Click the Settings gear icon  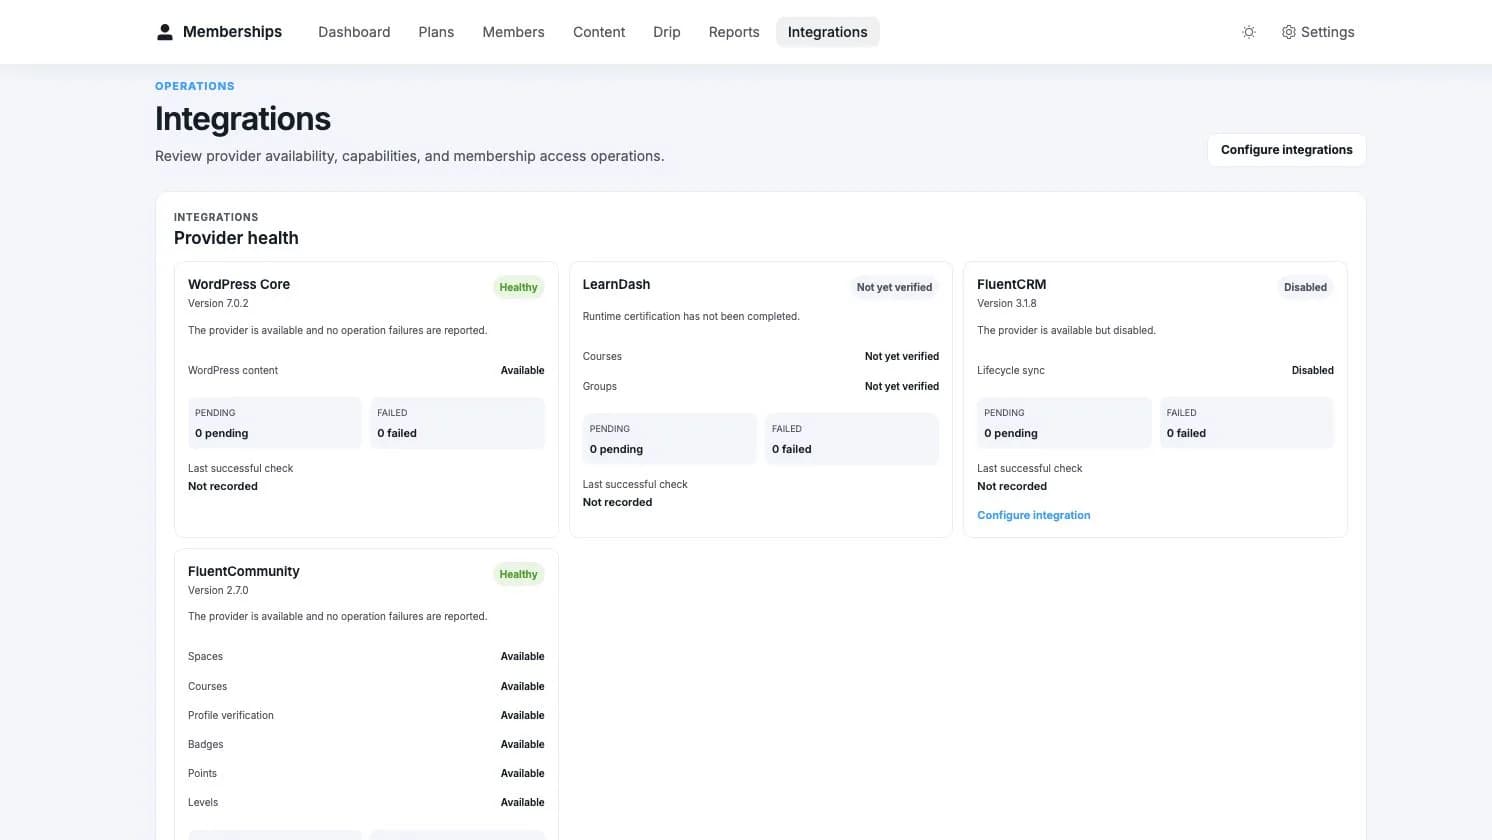pos(1289,32)
